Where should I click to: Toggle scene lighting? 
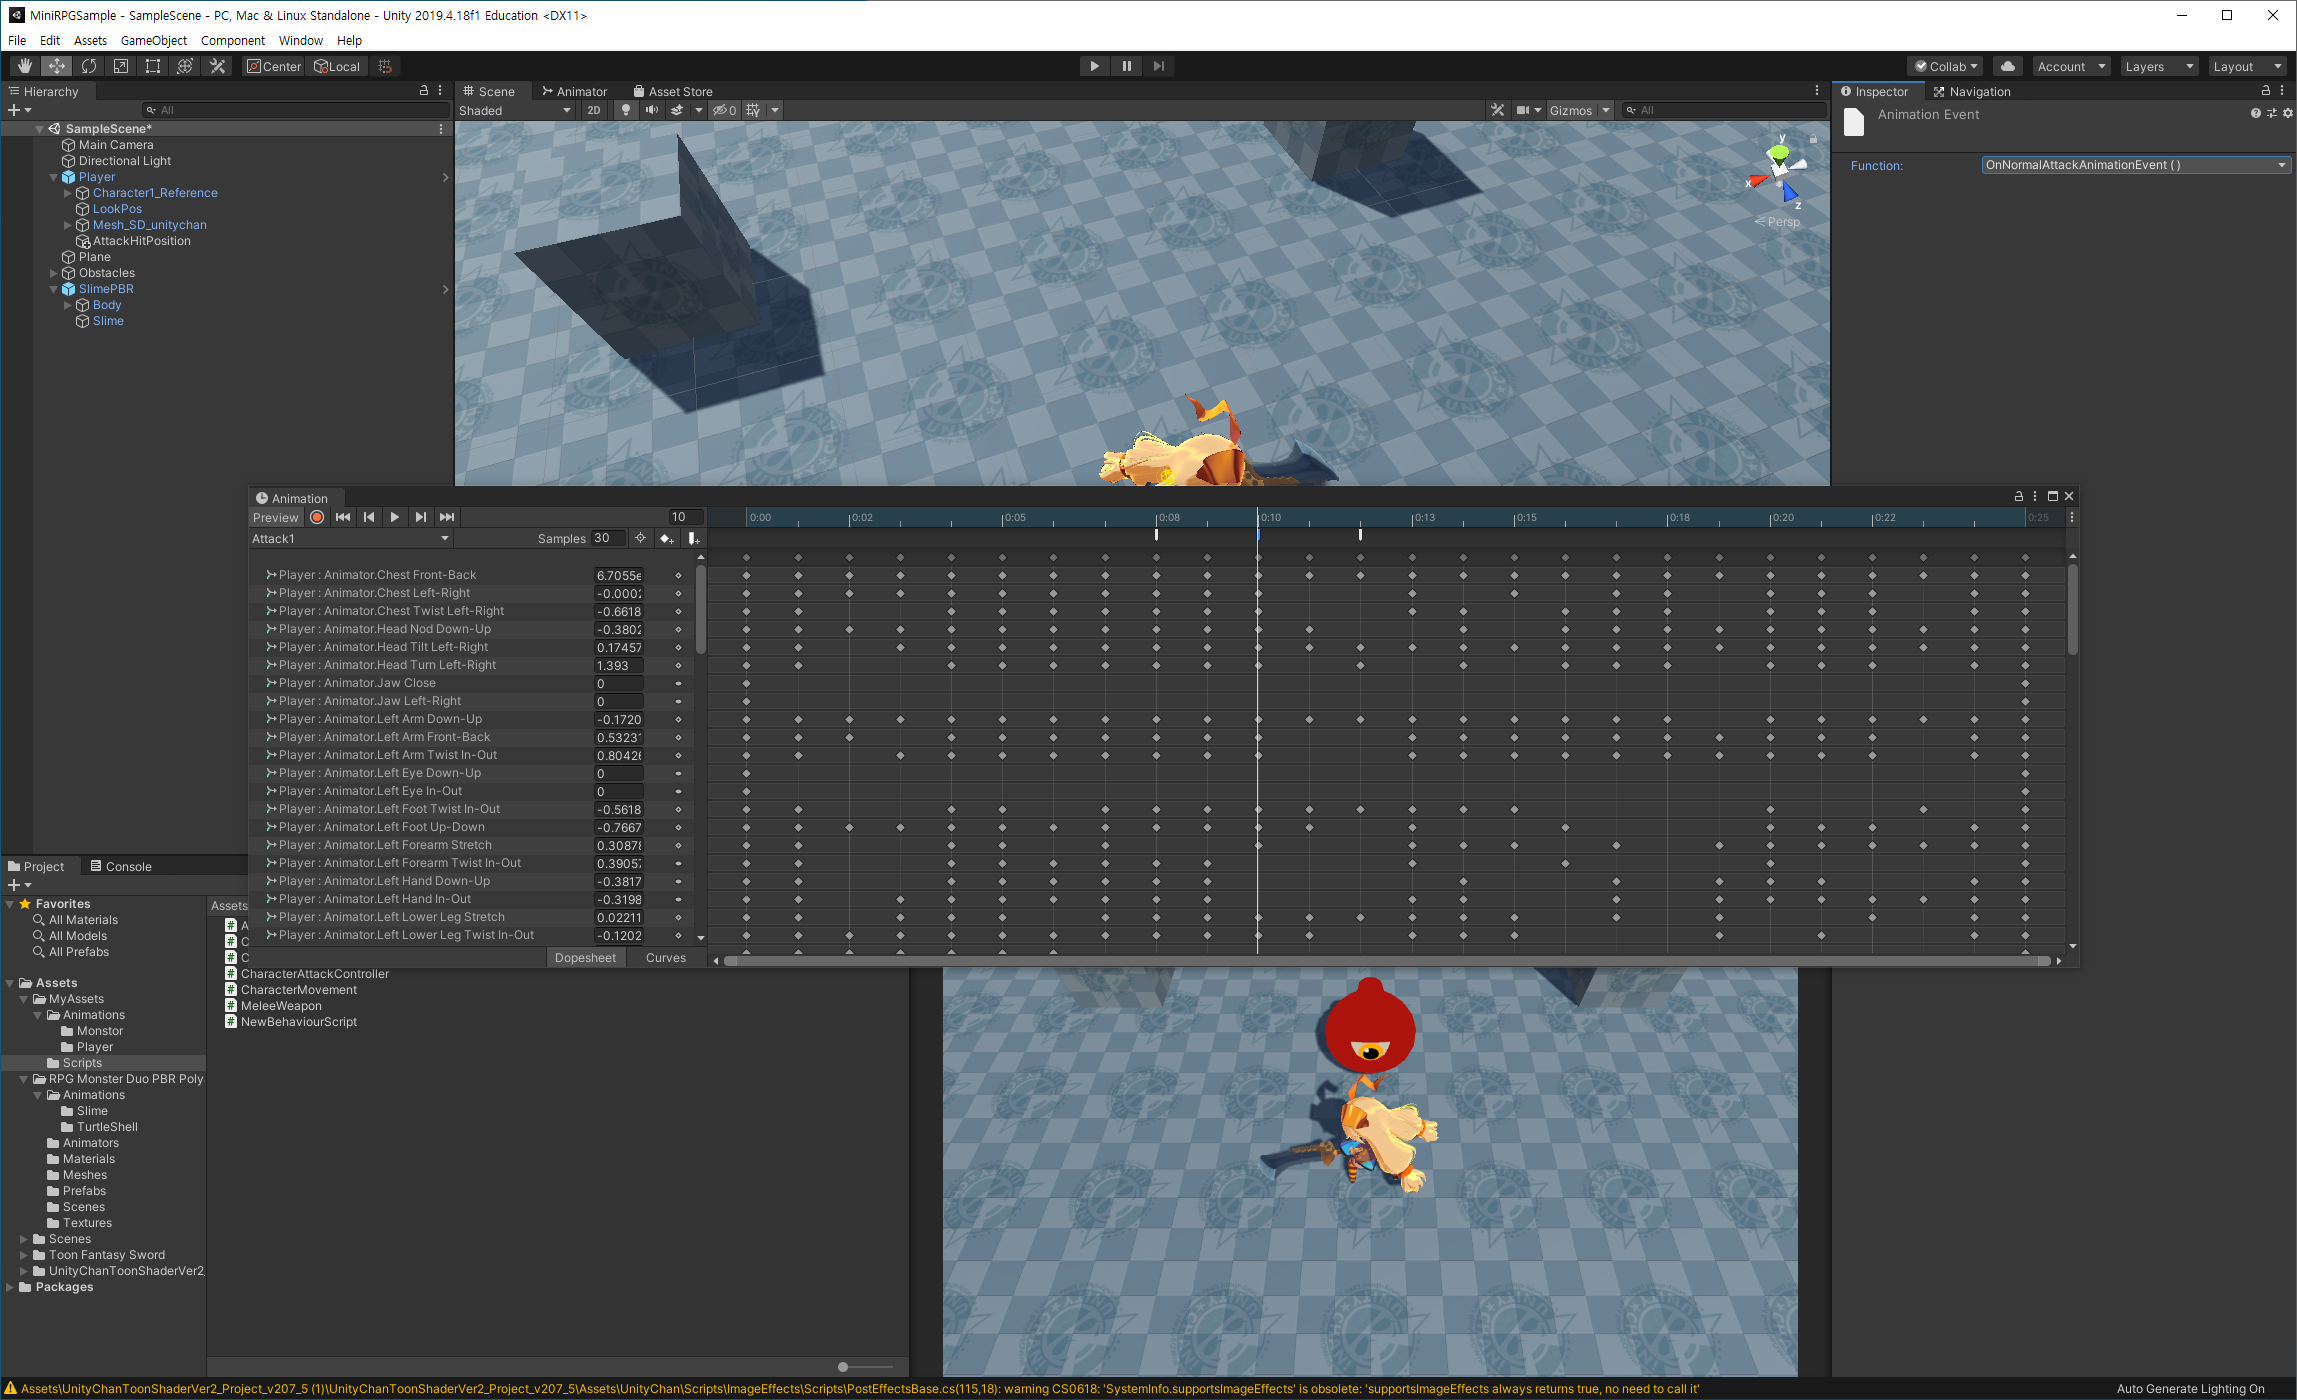pyautogui.click(x=626, y=110)
